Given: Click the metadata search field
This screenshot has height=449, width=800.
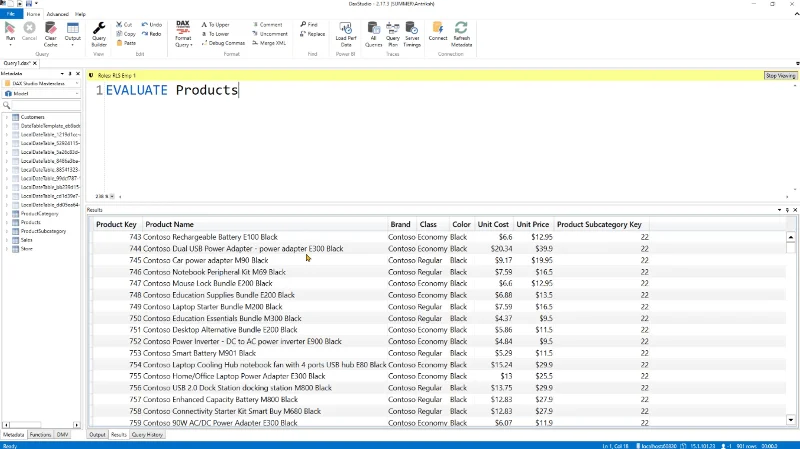Looking at the screenshot, I should click(x=46, y=105).
